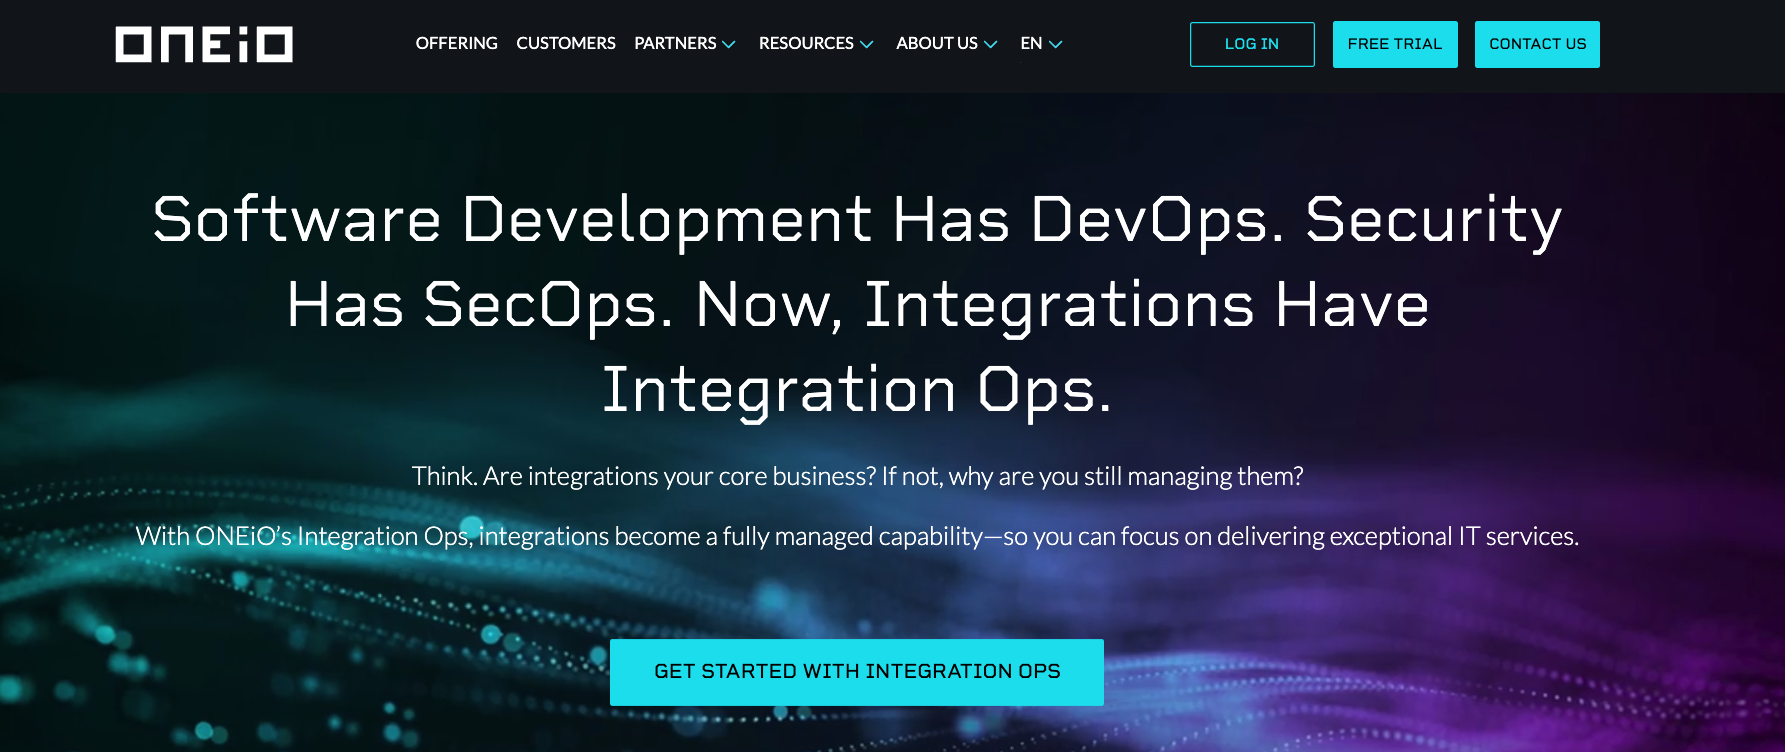Image resolution: width=1785 pixels, height=752 pixels.
Task: Expand the chevron next to RESOURCES
Action: [x=867, y=45]
